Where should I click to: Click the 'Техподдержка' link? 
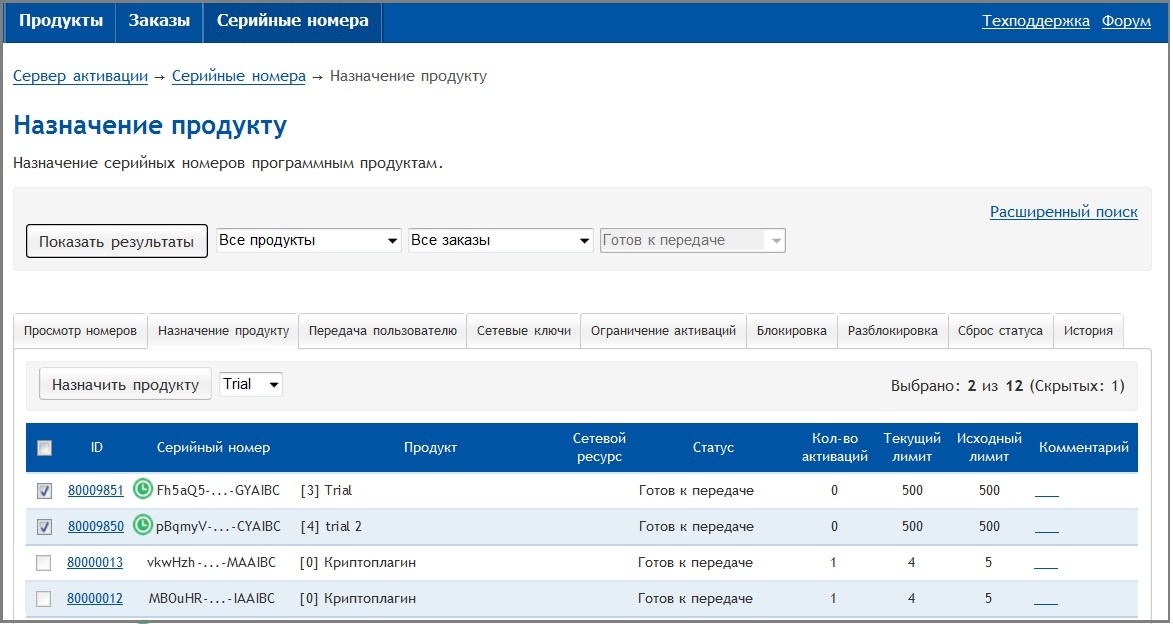(x=1035, y=21)
